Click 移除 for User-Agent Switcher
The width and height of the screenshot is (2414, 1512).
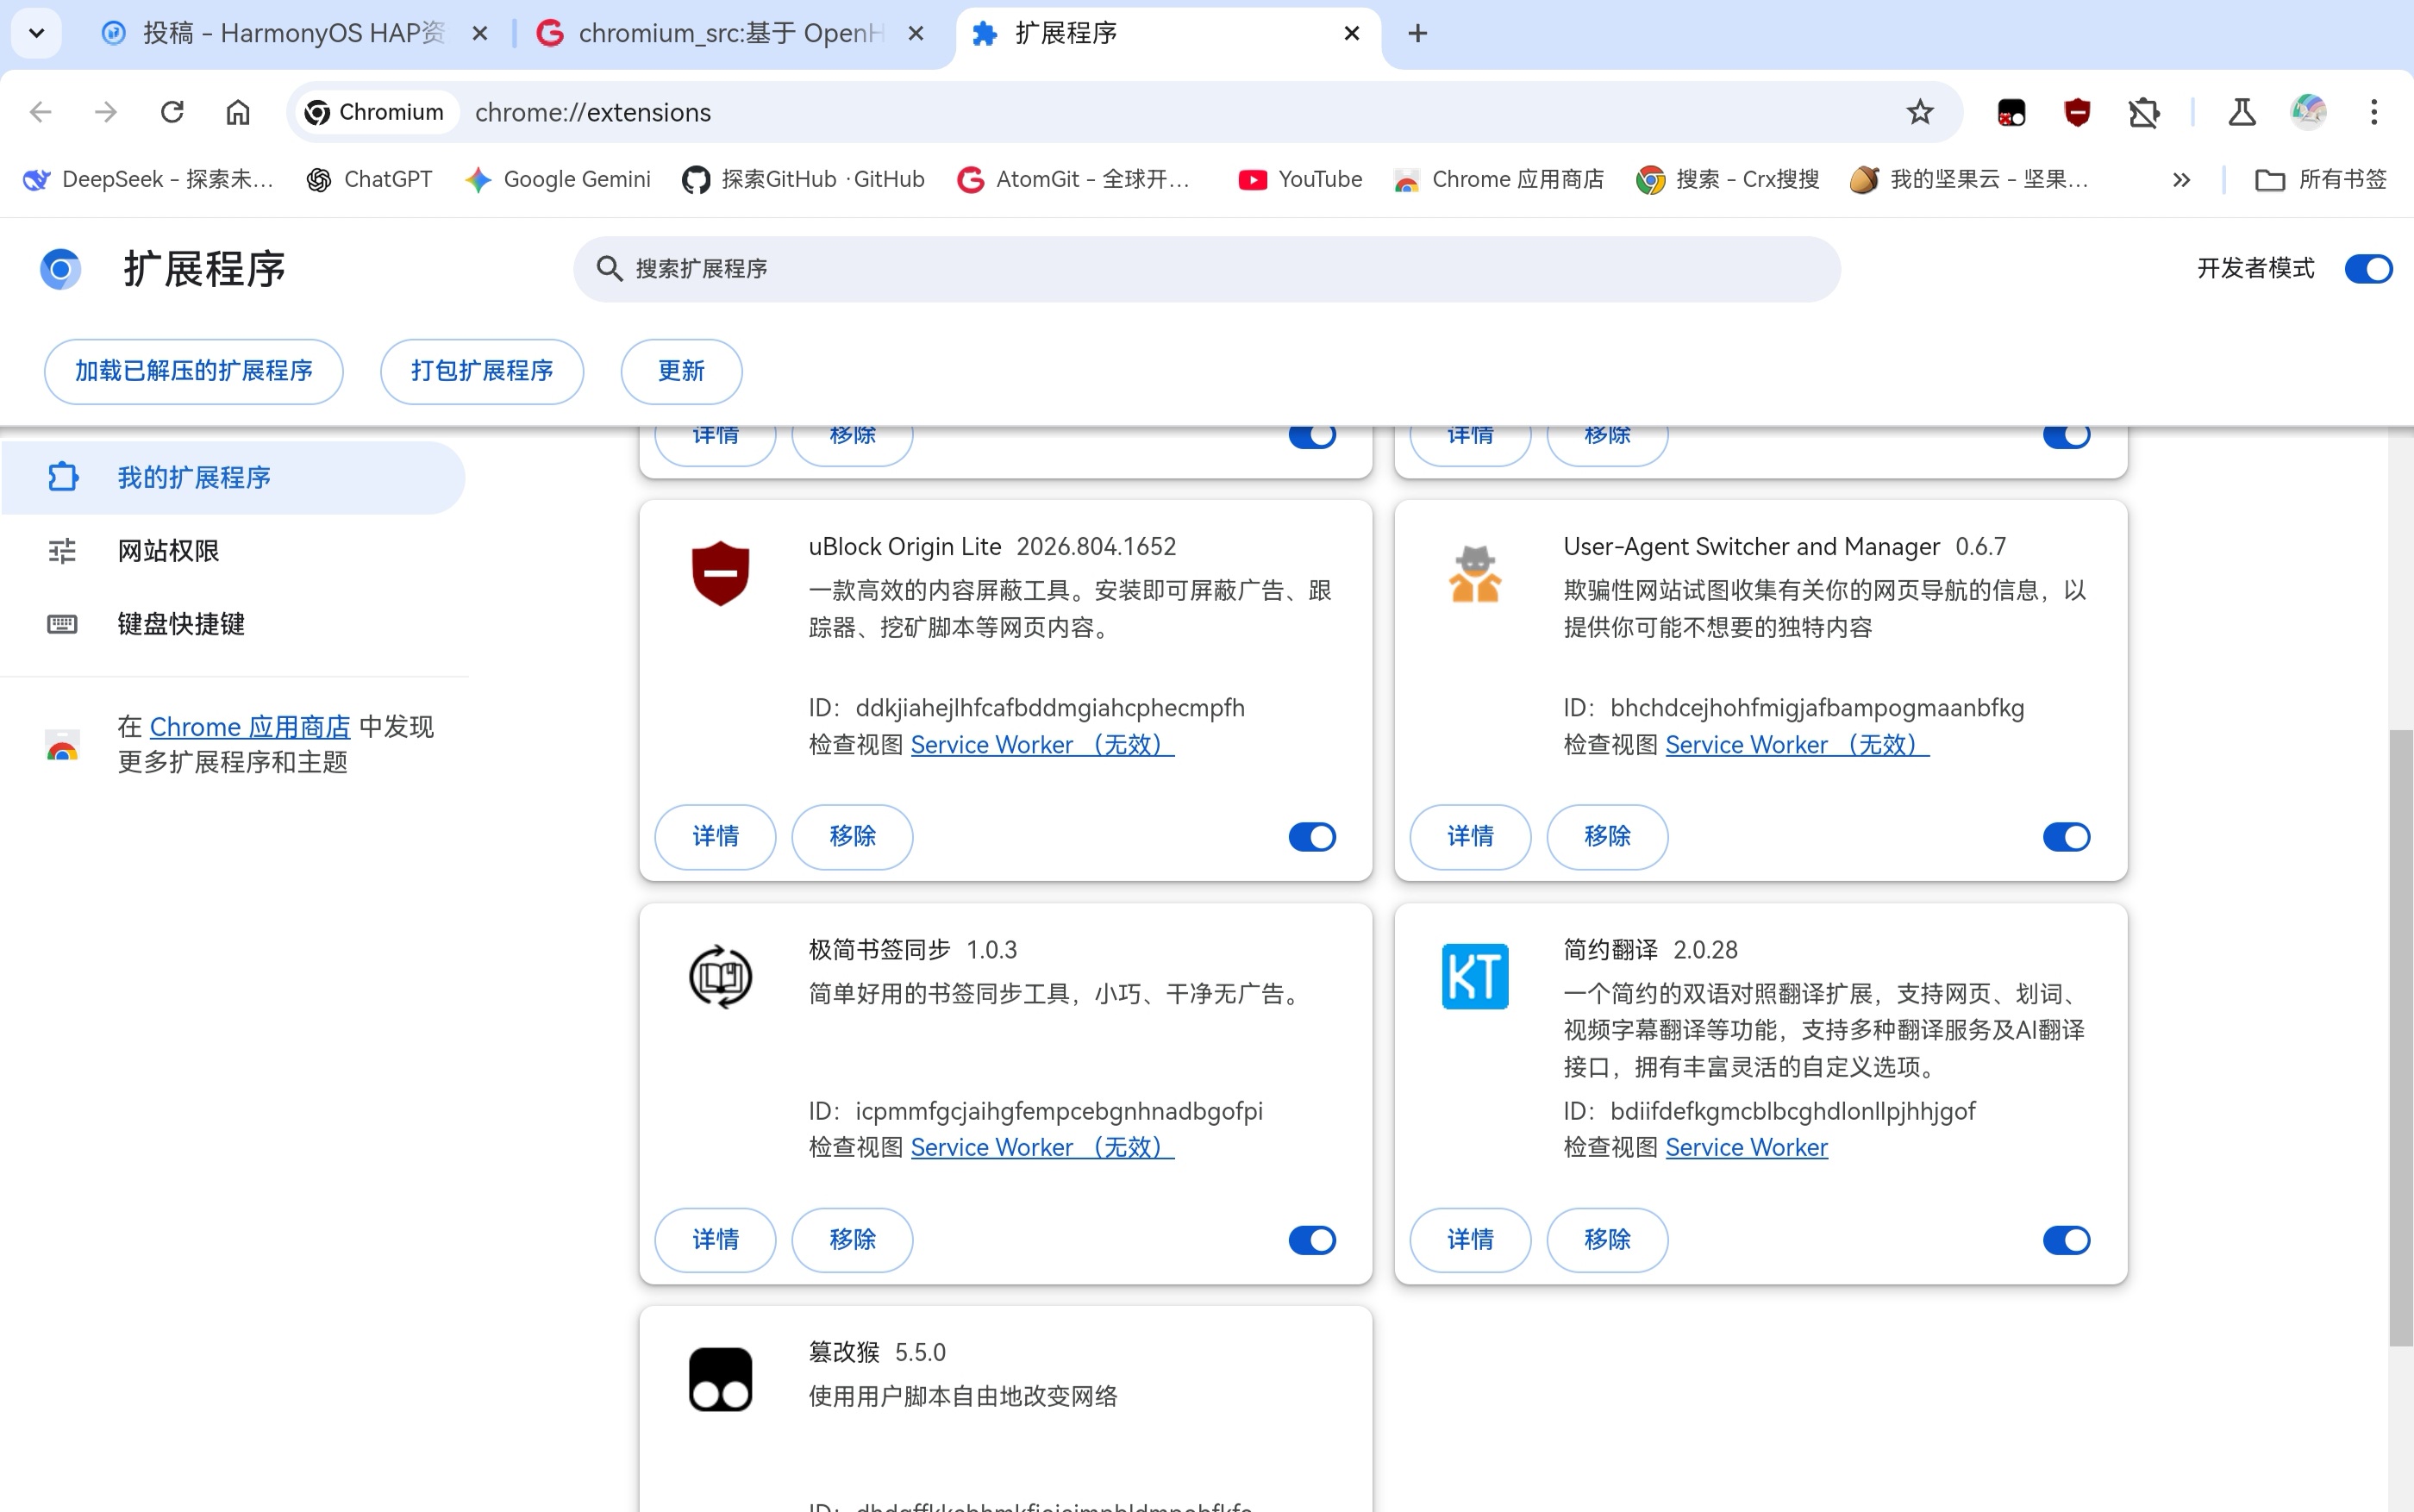coord(1607,837)
